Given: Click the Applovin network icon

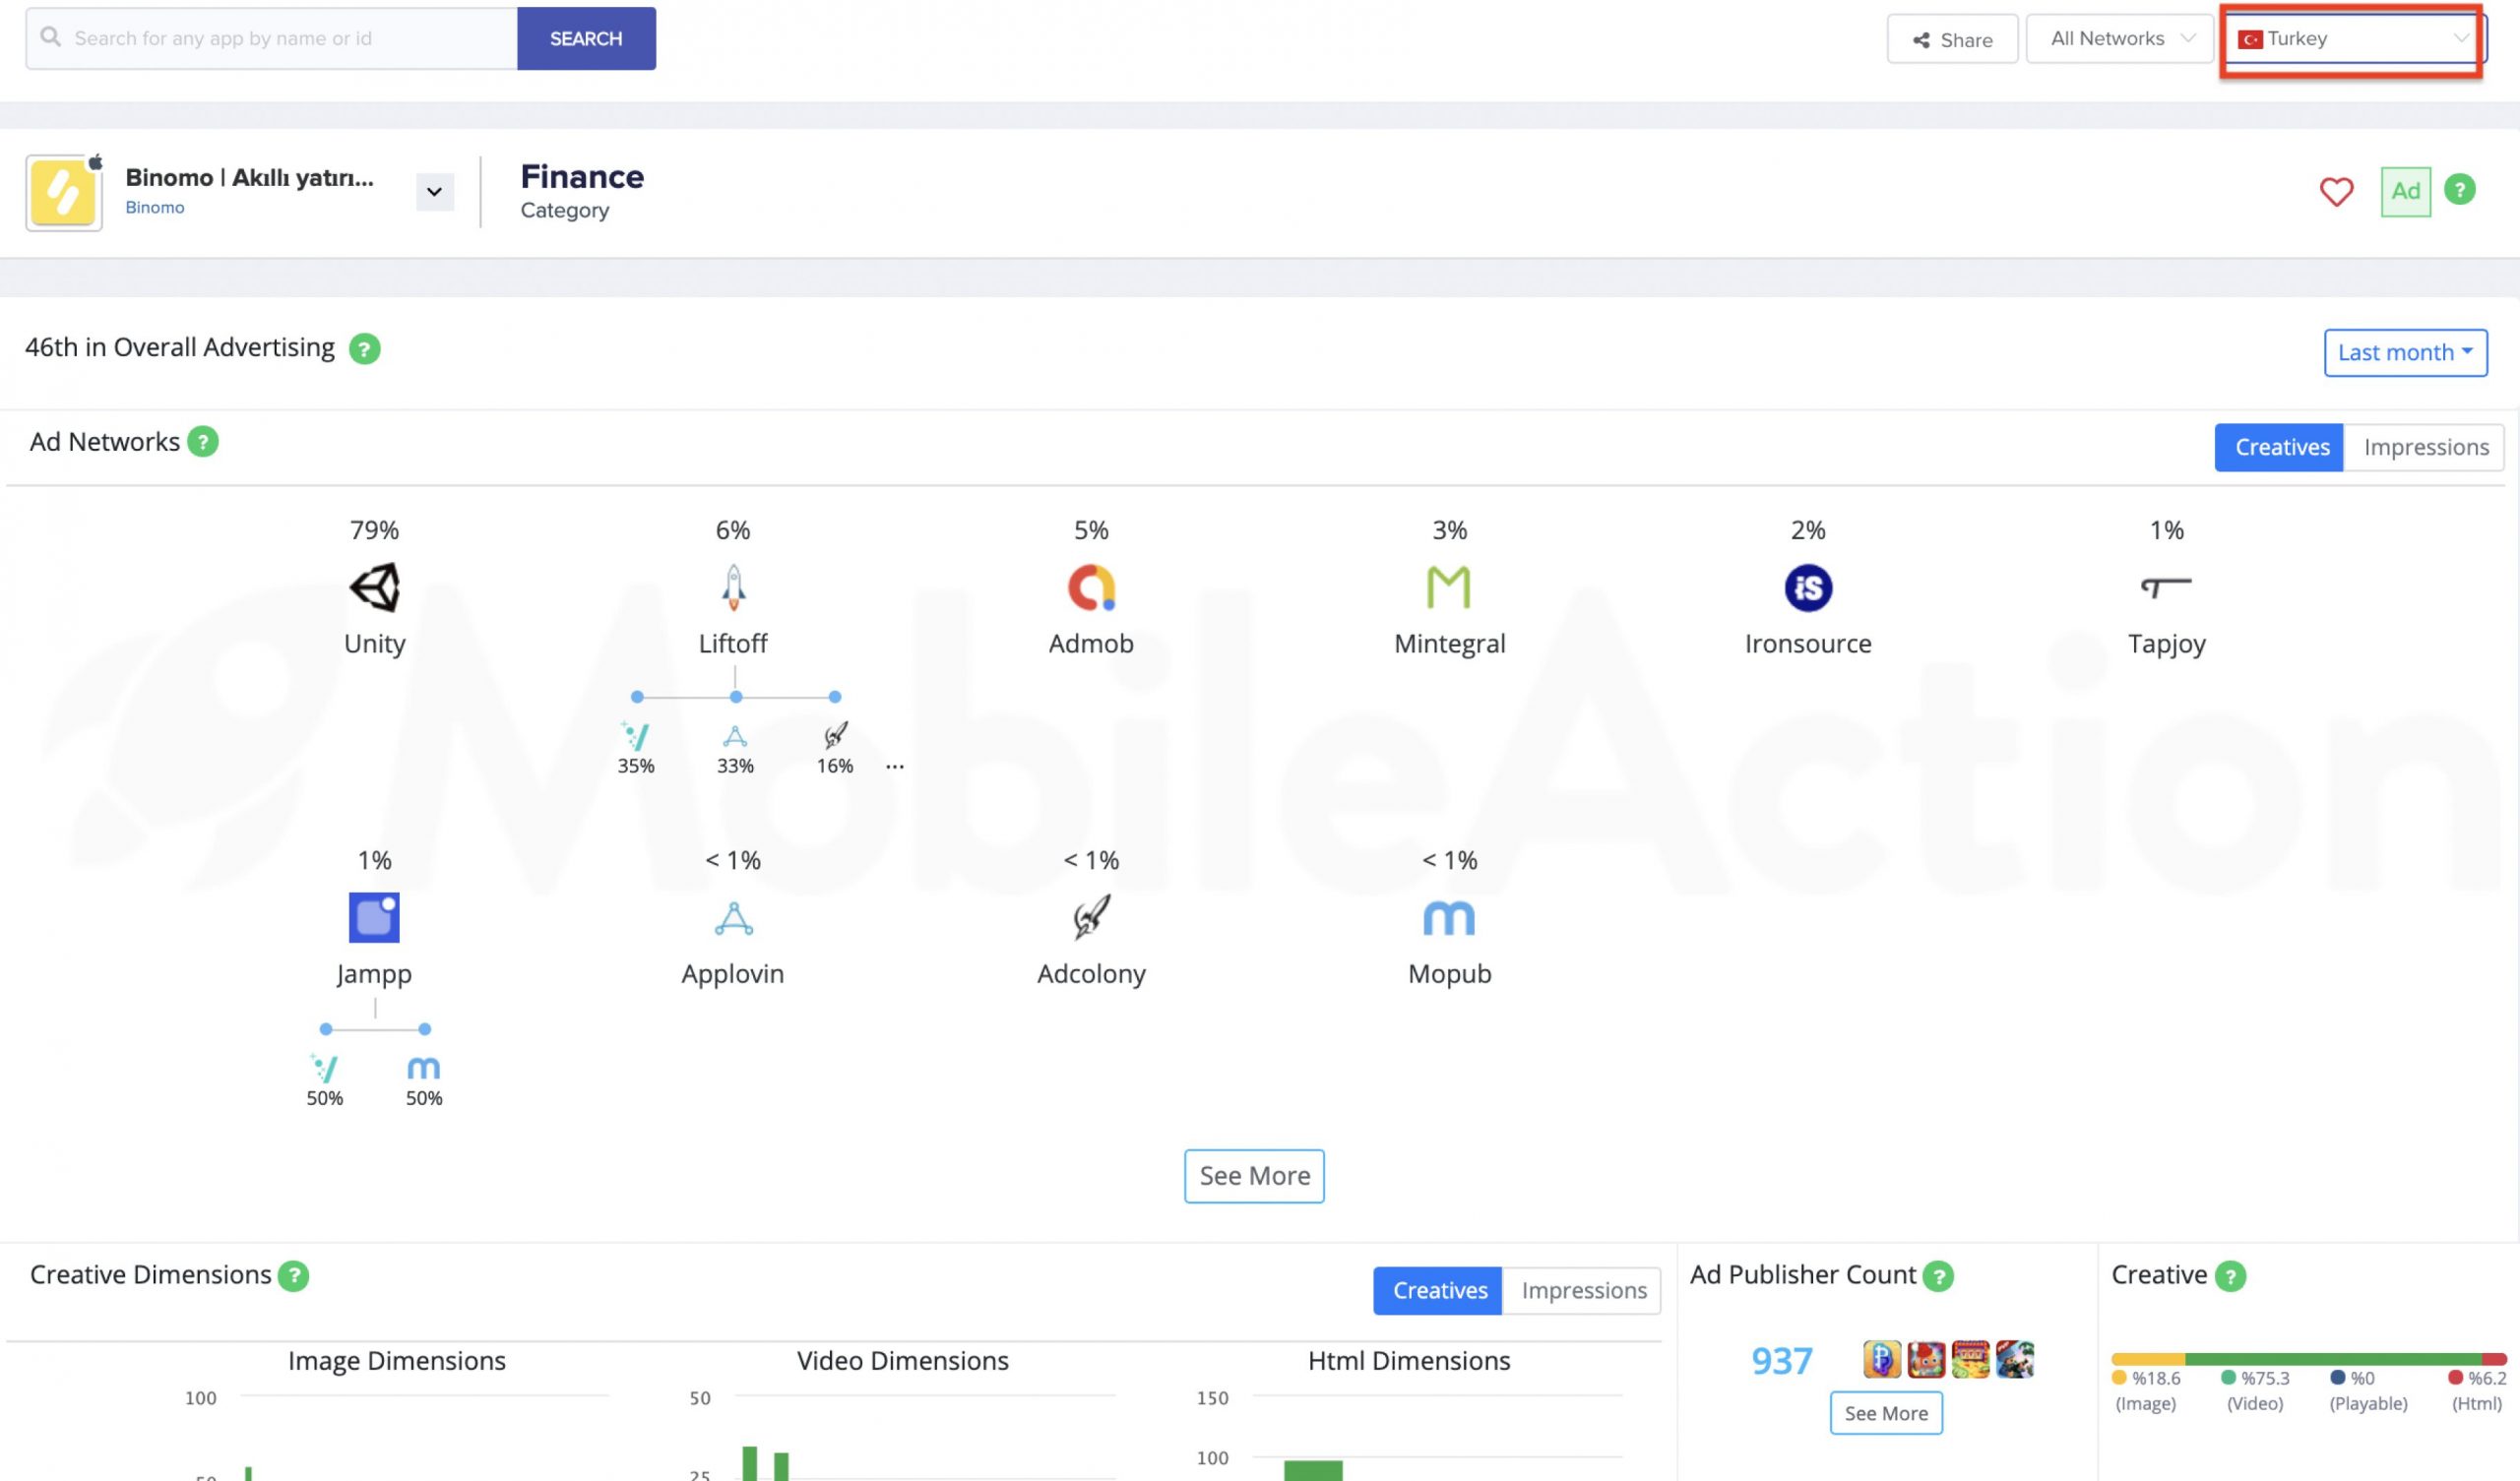Looking at the screenshot, I should pyautogui.click(x=733, y=918).
